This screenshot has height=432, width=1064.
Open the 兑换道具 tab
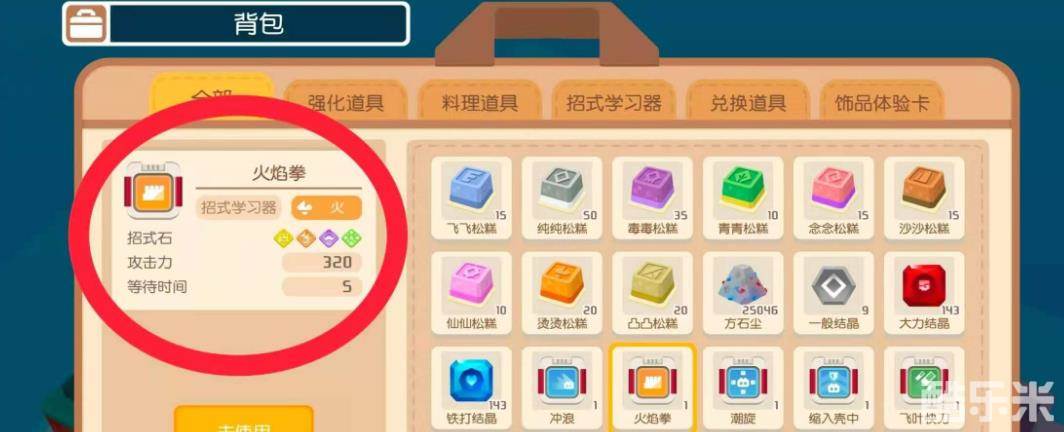click(748, 102)
